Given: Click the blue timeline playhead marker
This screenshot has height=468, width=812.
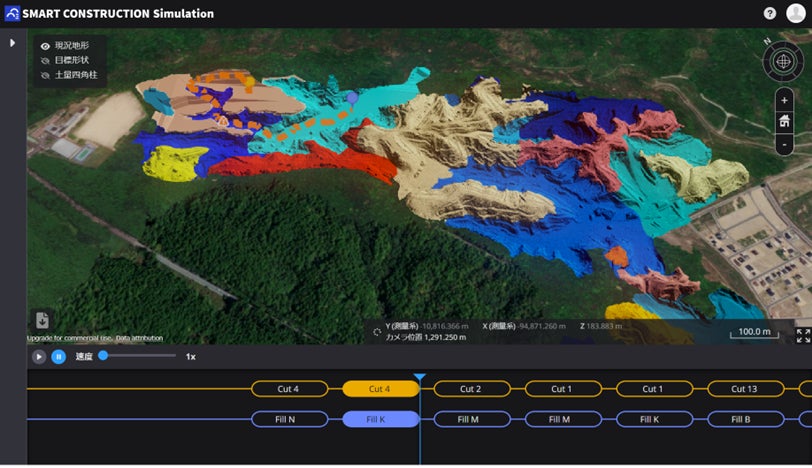Looking at the screenshot, I should pyautogui.click(x=420, y=377).
